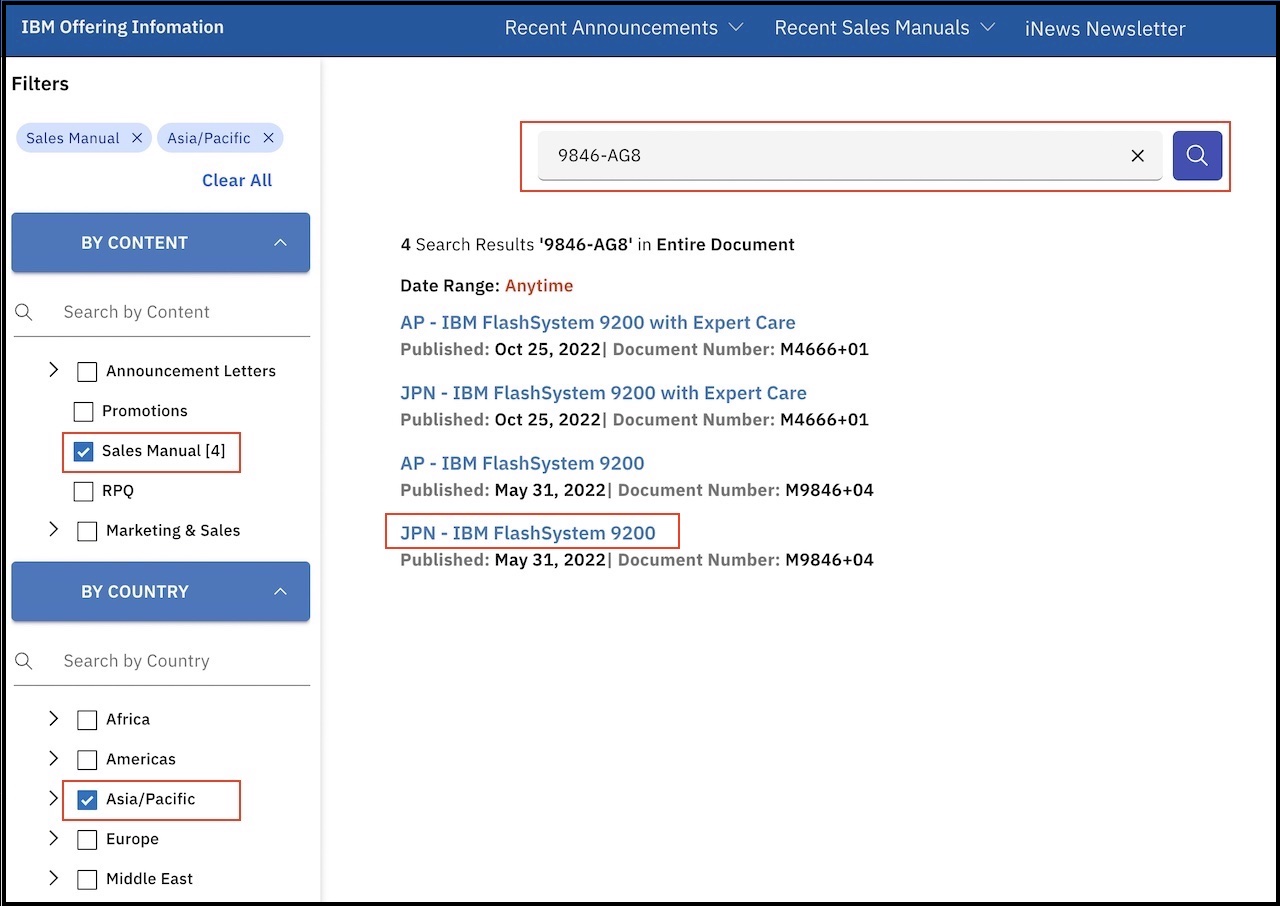Remove the Sales Manual filter chip

[x=137, y=138]
